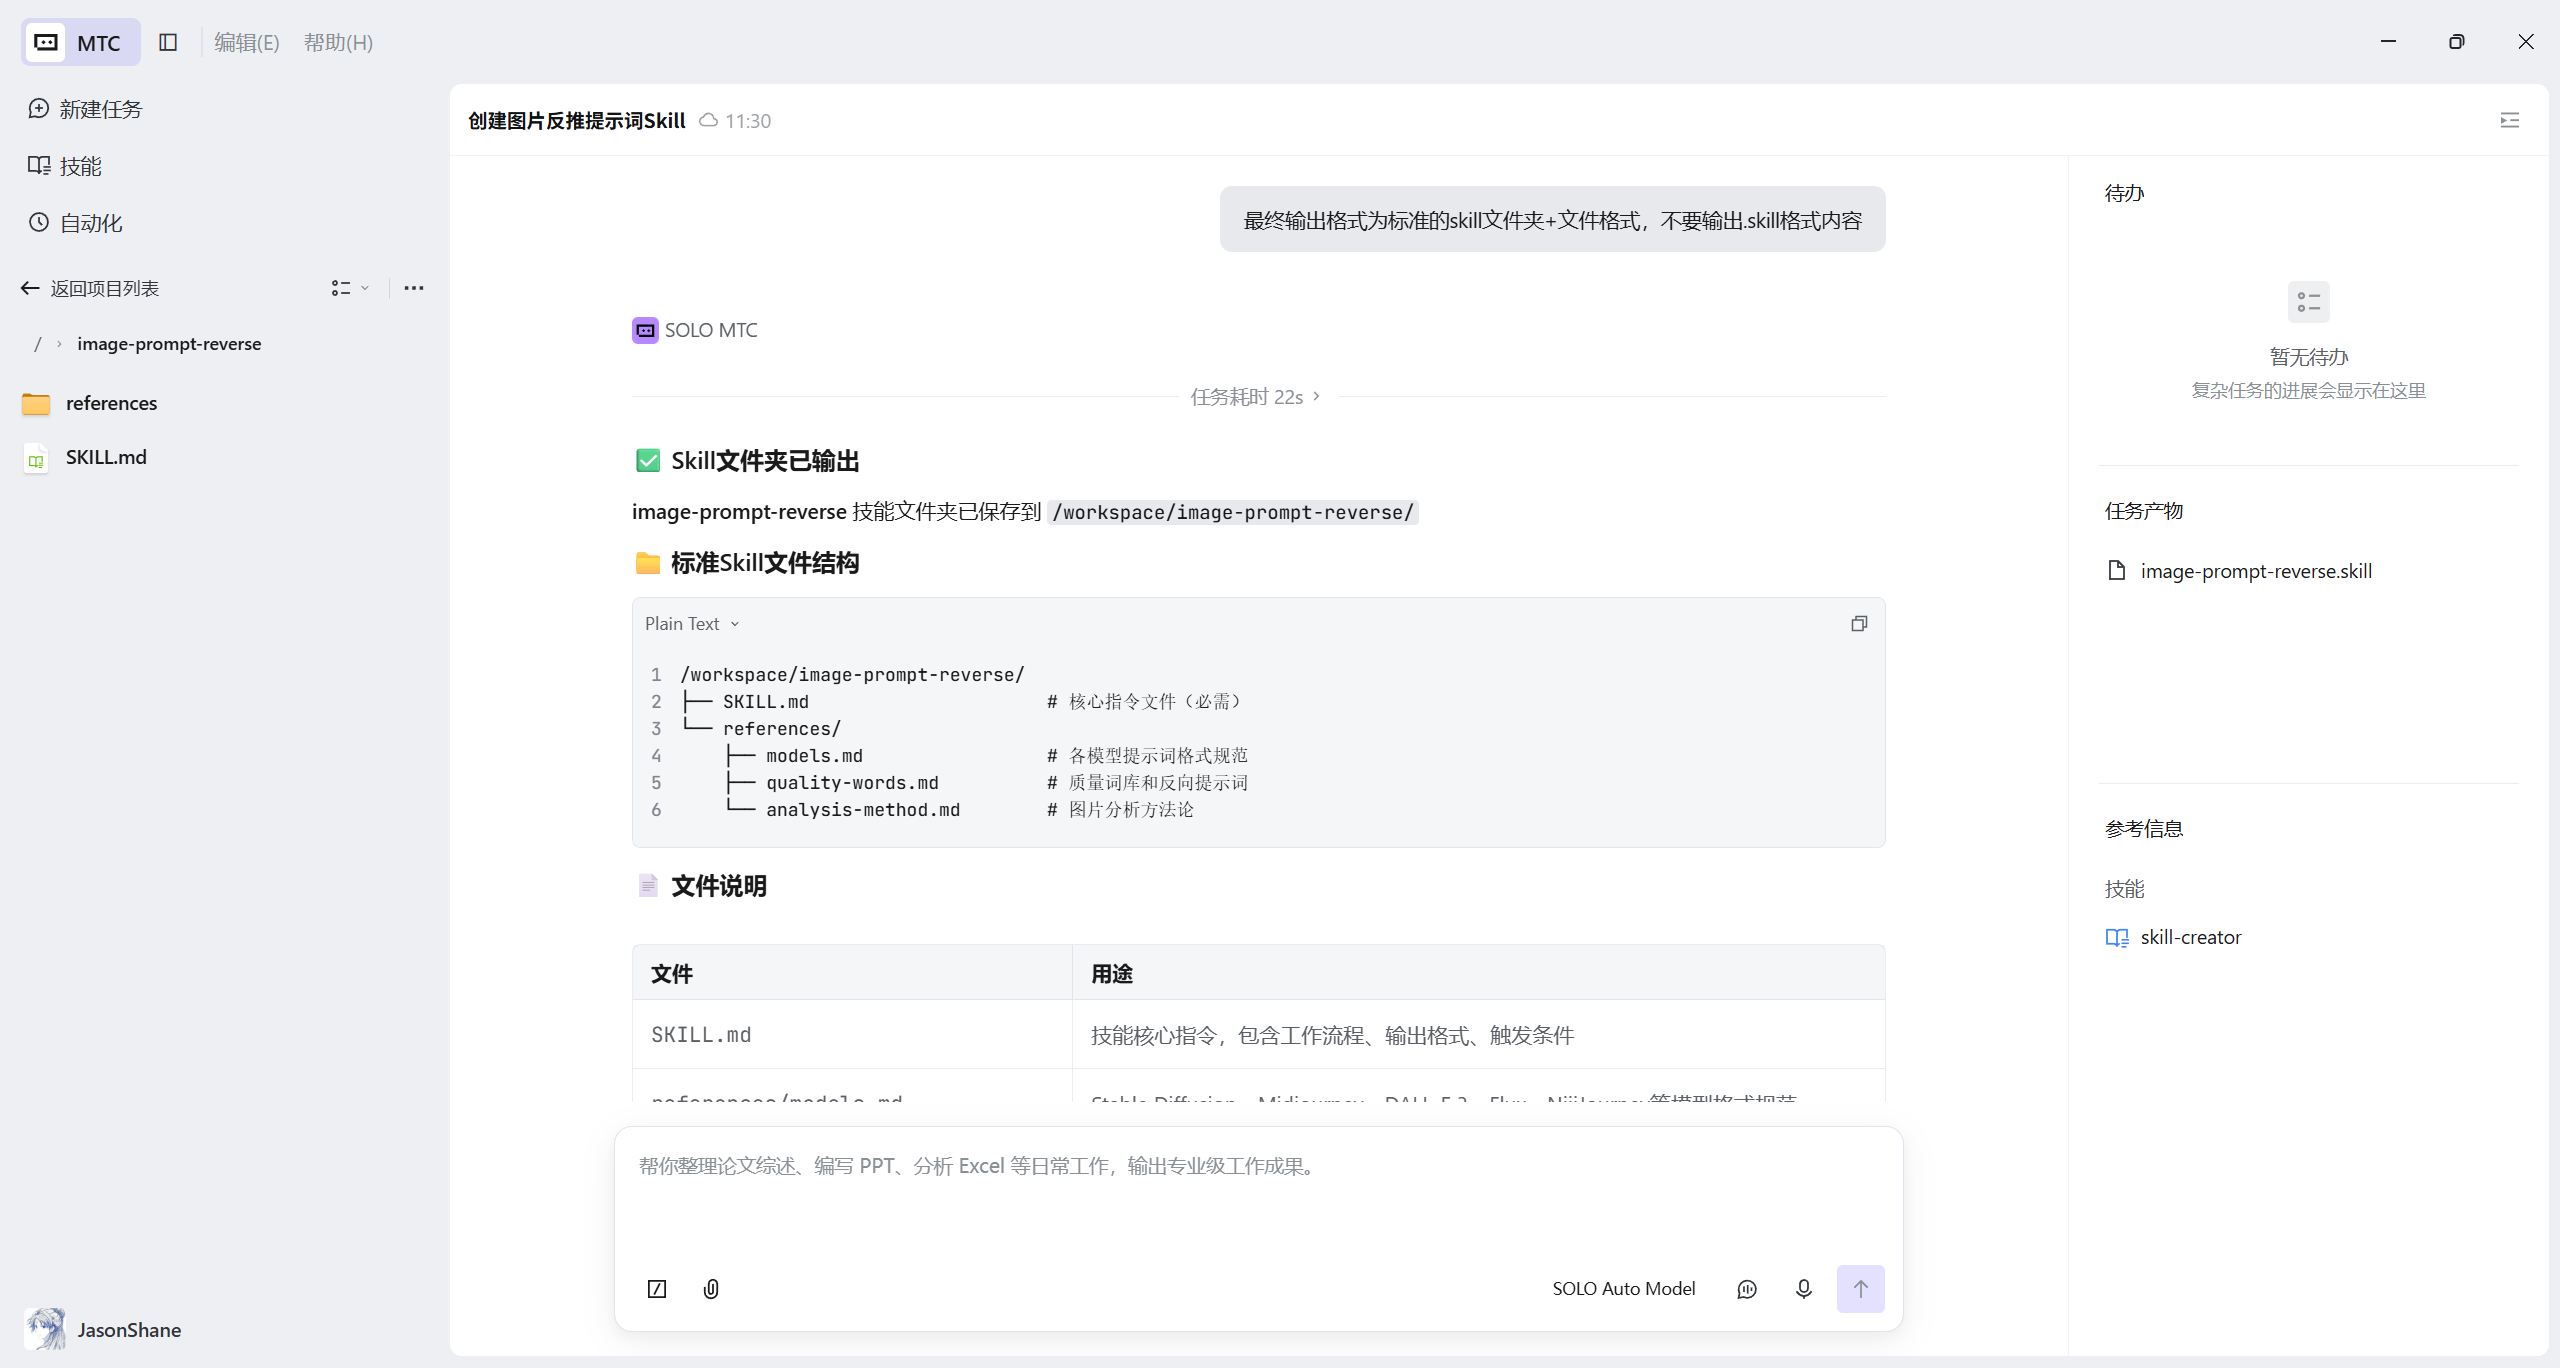
Task: Click the 文件 table column header
Action: (x=852, y=973)
